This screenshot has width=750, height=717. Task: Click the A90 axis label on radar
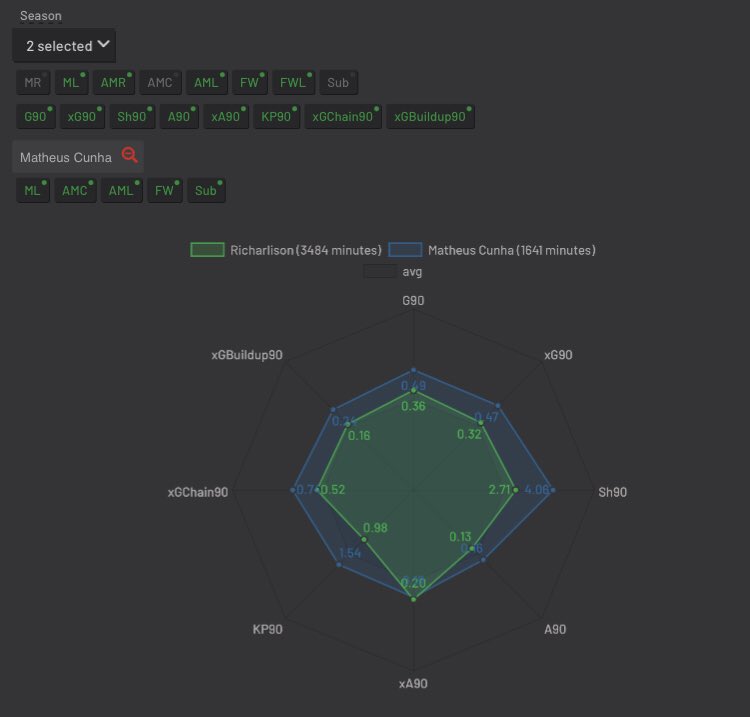coord(555,629)
